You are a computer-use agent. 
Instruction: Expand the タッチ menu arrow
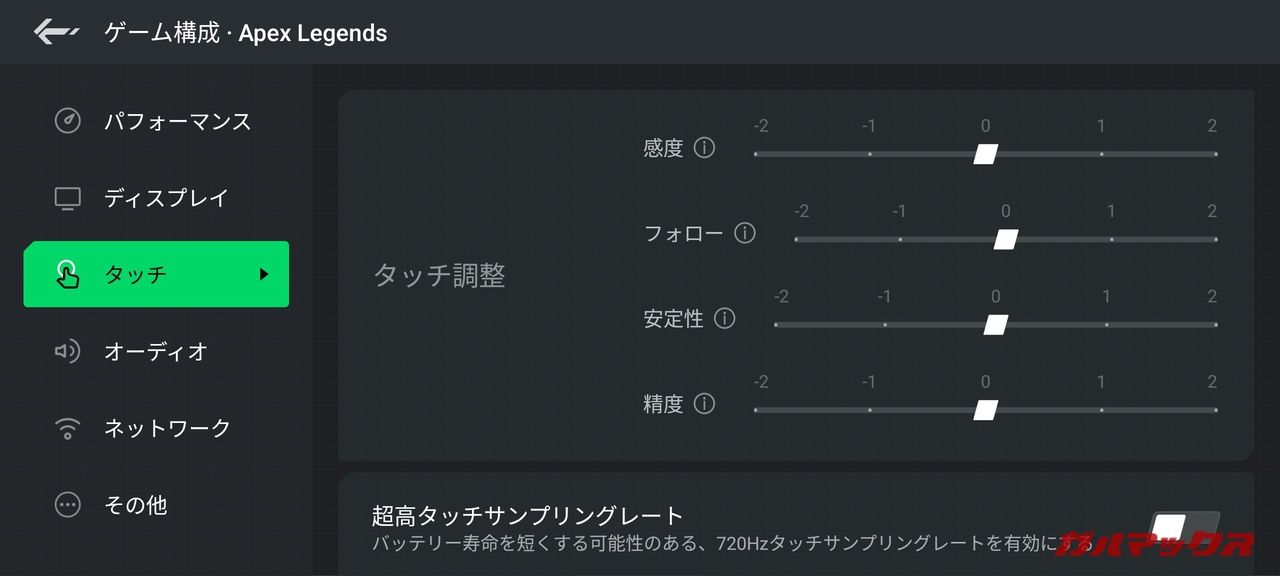[x=264, y=274]
